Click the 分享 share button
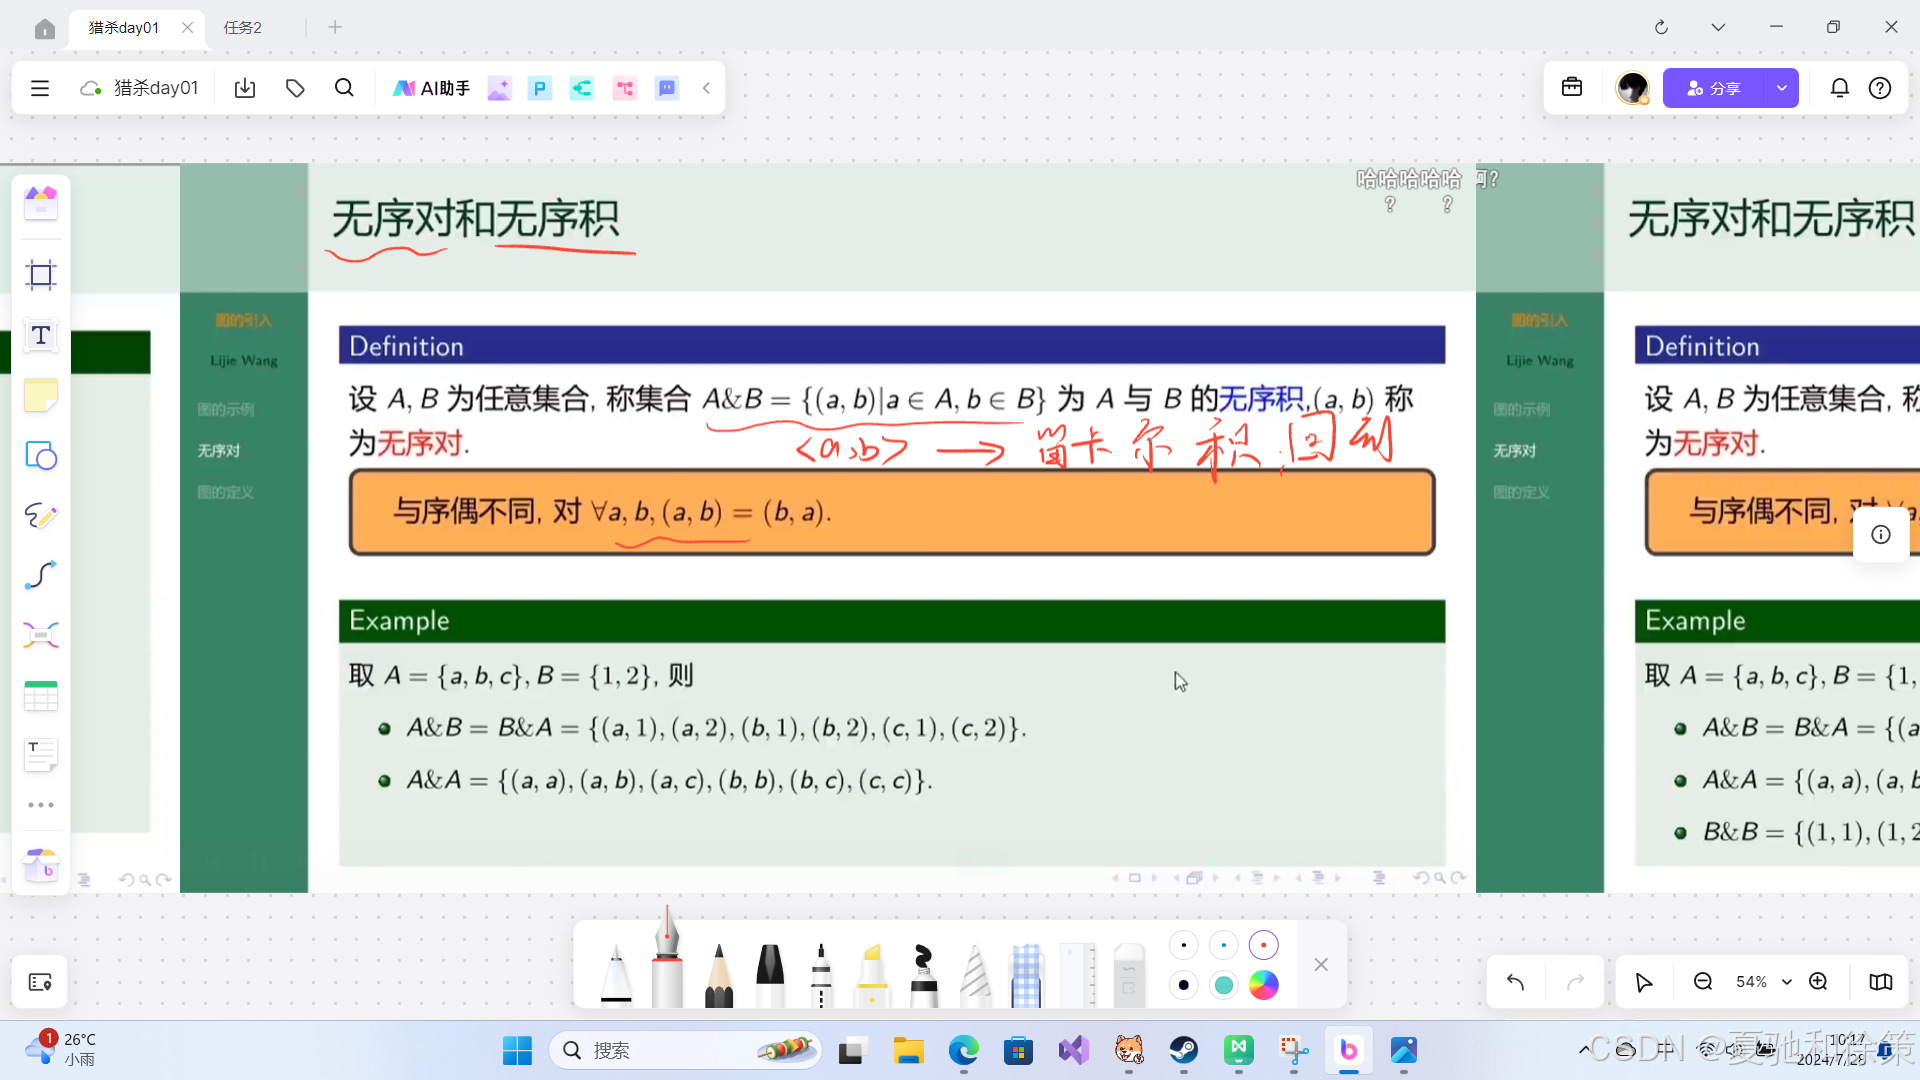Image resolution: width=1920 pixels, height=1080 pixels. [x=1713, y=88]
